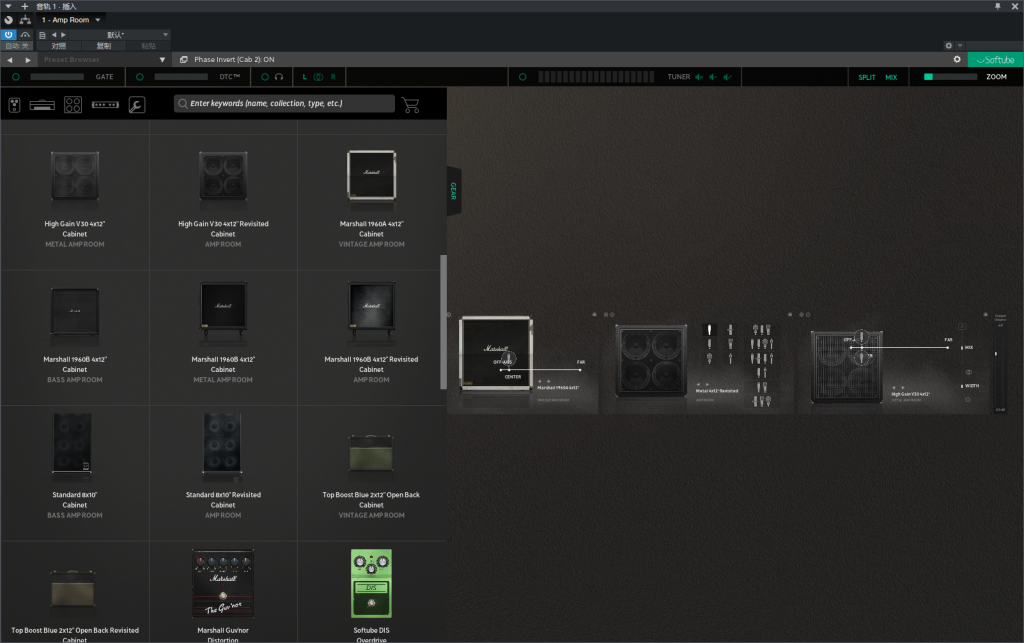Toggle the right channel R button
The image size is (1024, 643).
point(333,77)
